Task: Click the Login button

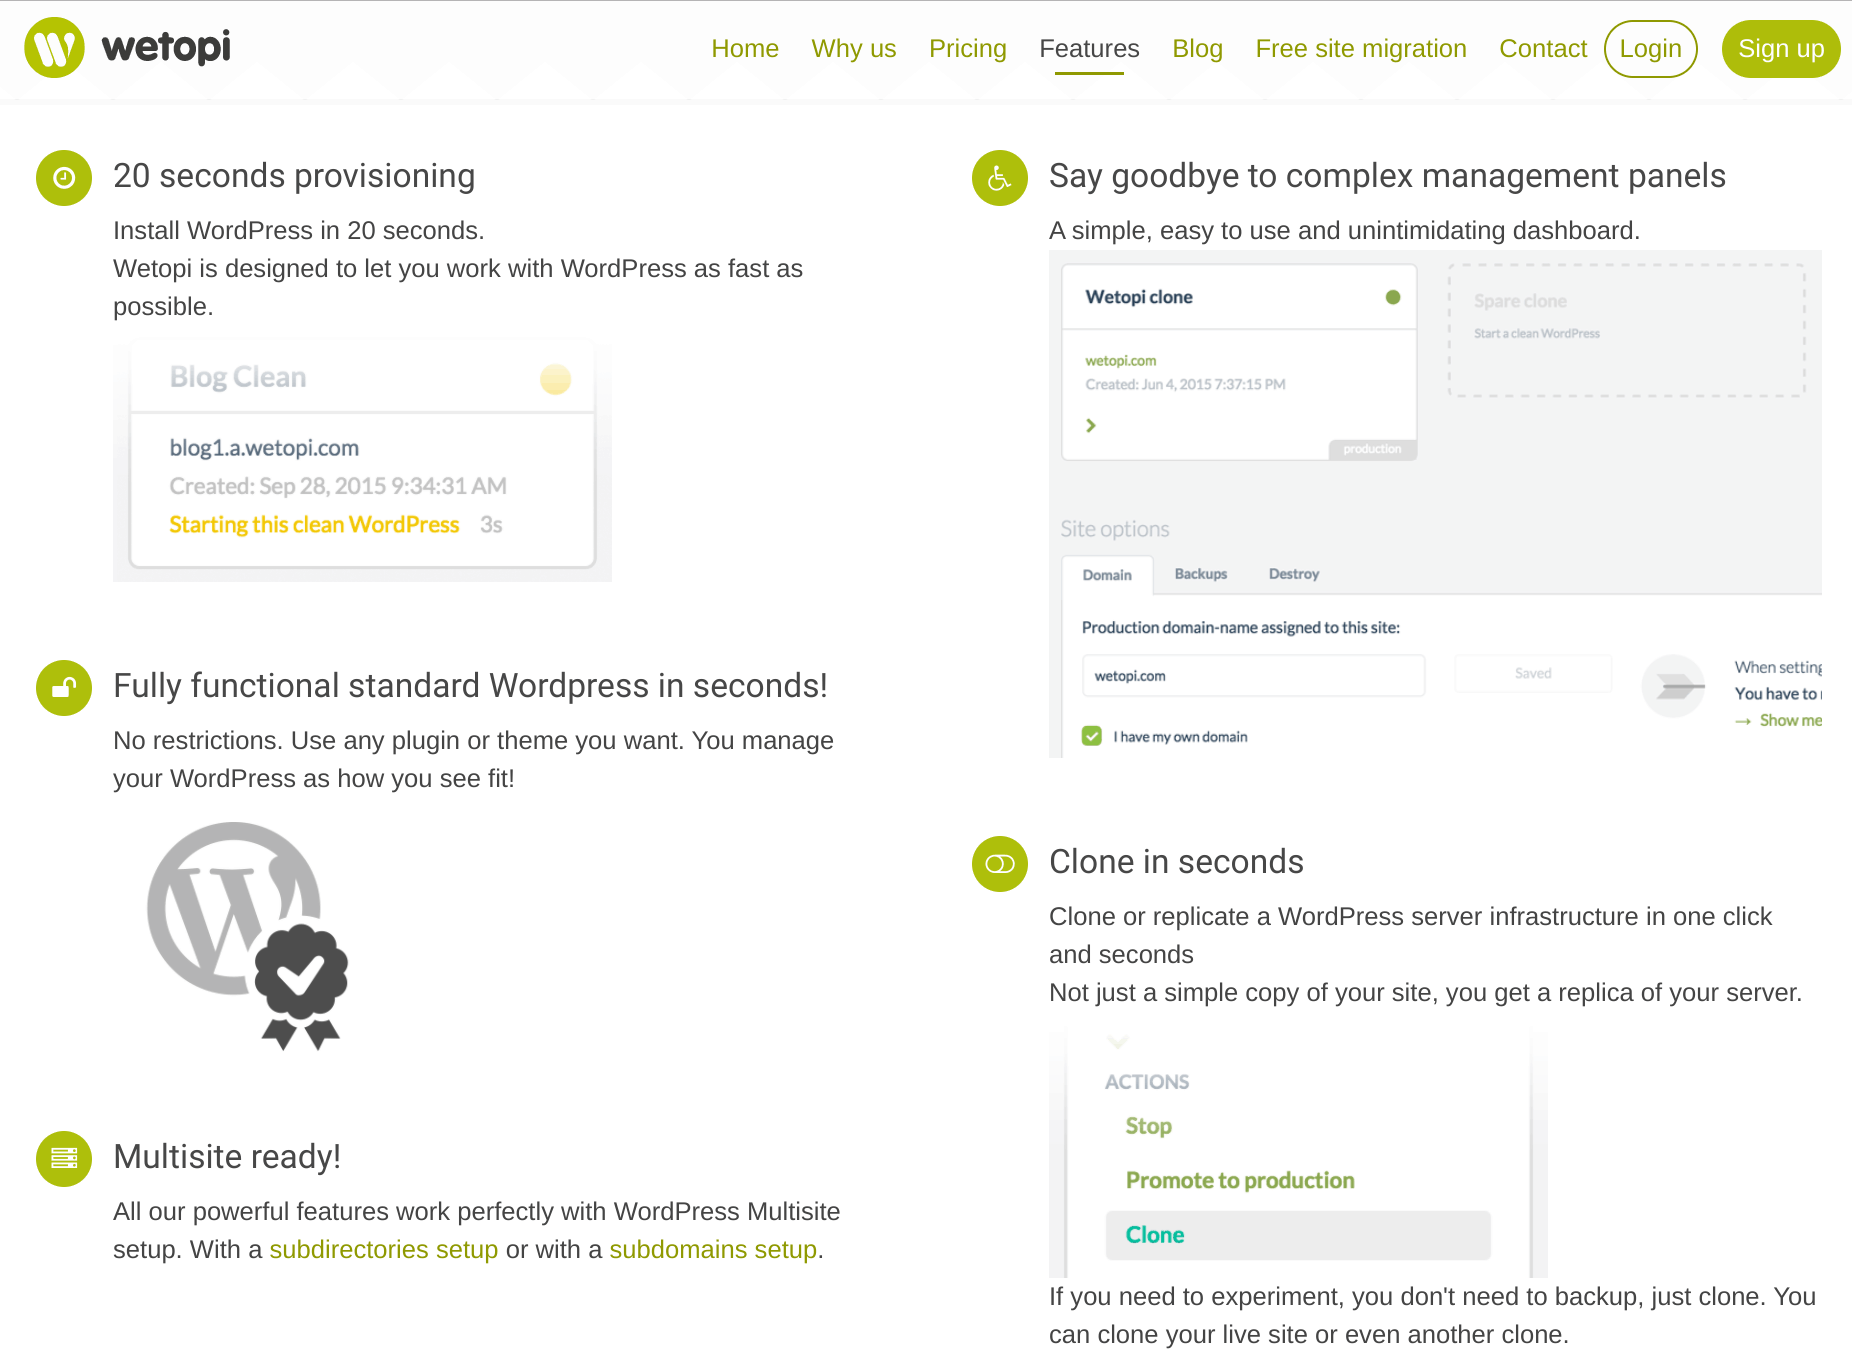Action: (x=1651, y=49)
